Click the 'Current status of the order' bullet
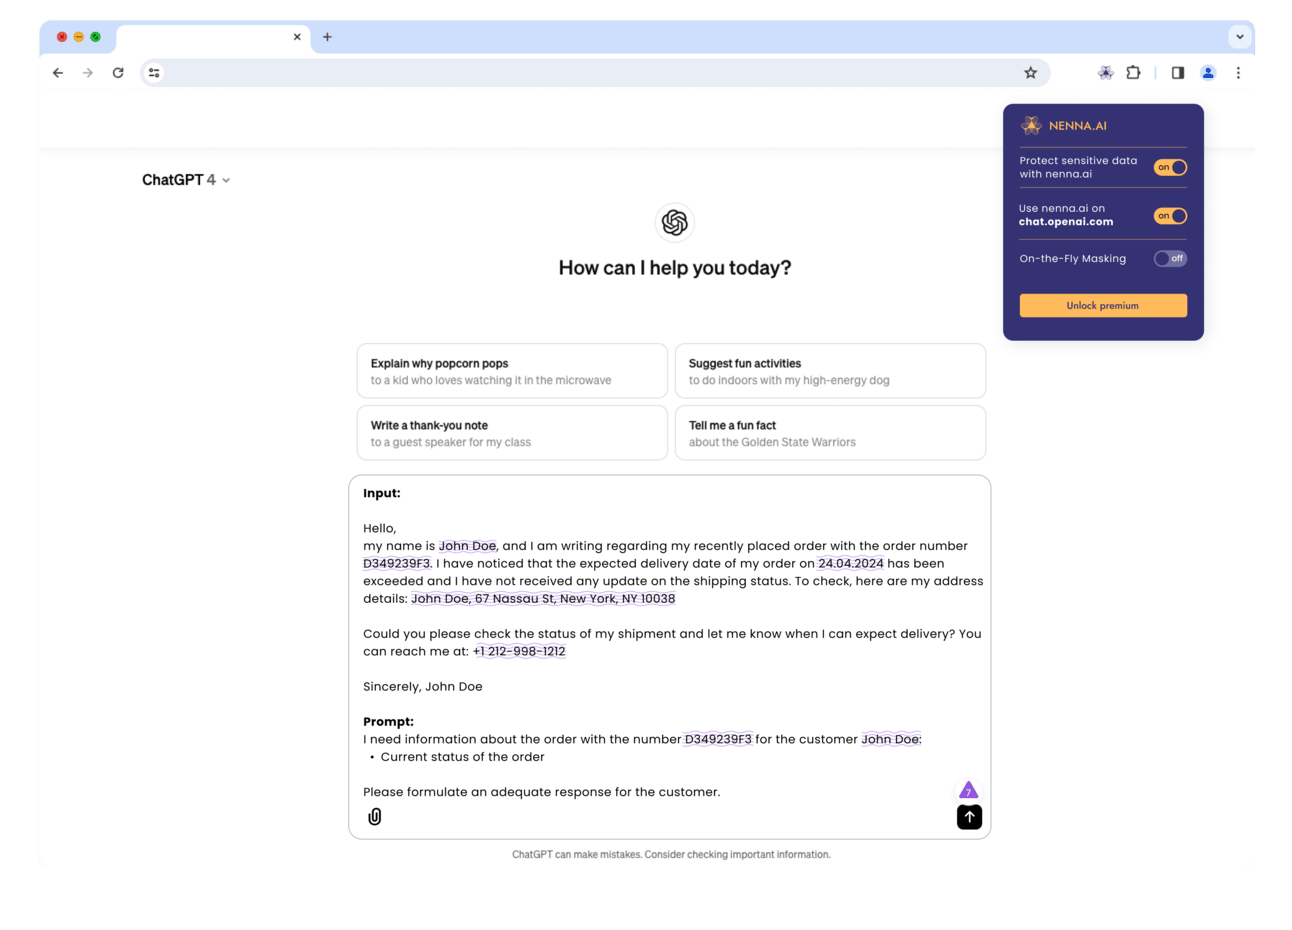1292x930 pixels. (x=462, y=757)
